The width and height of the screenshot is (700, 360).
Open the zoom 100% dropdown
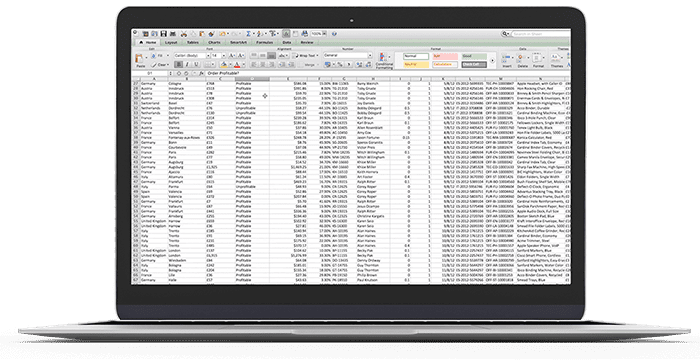tap(325, 34)
